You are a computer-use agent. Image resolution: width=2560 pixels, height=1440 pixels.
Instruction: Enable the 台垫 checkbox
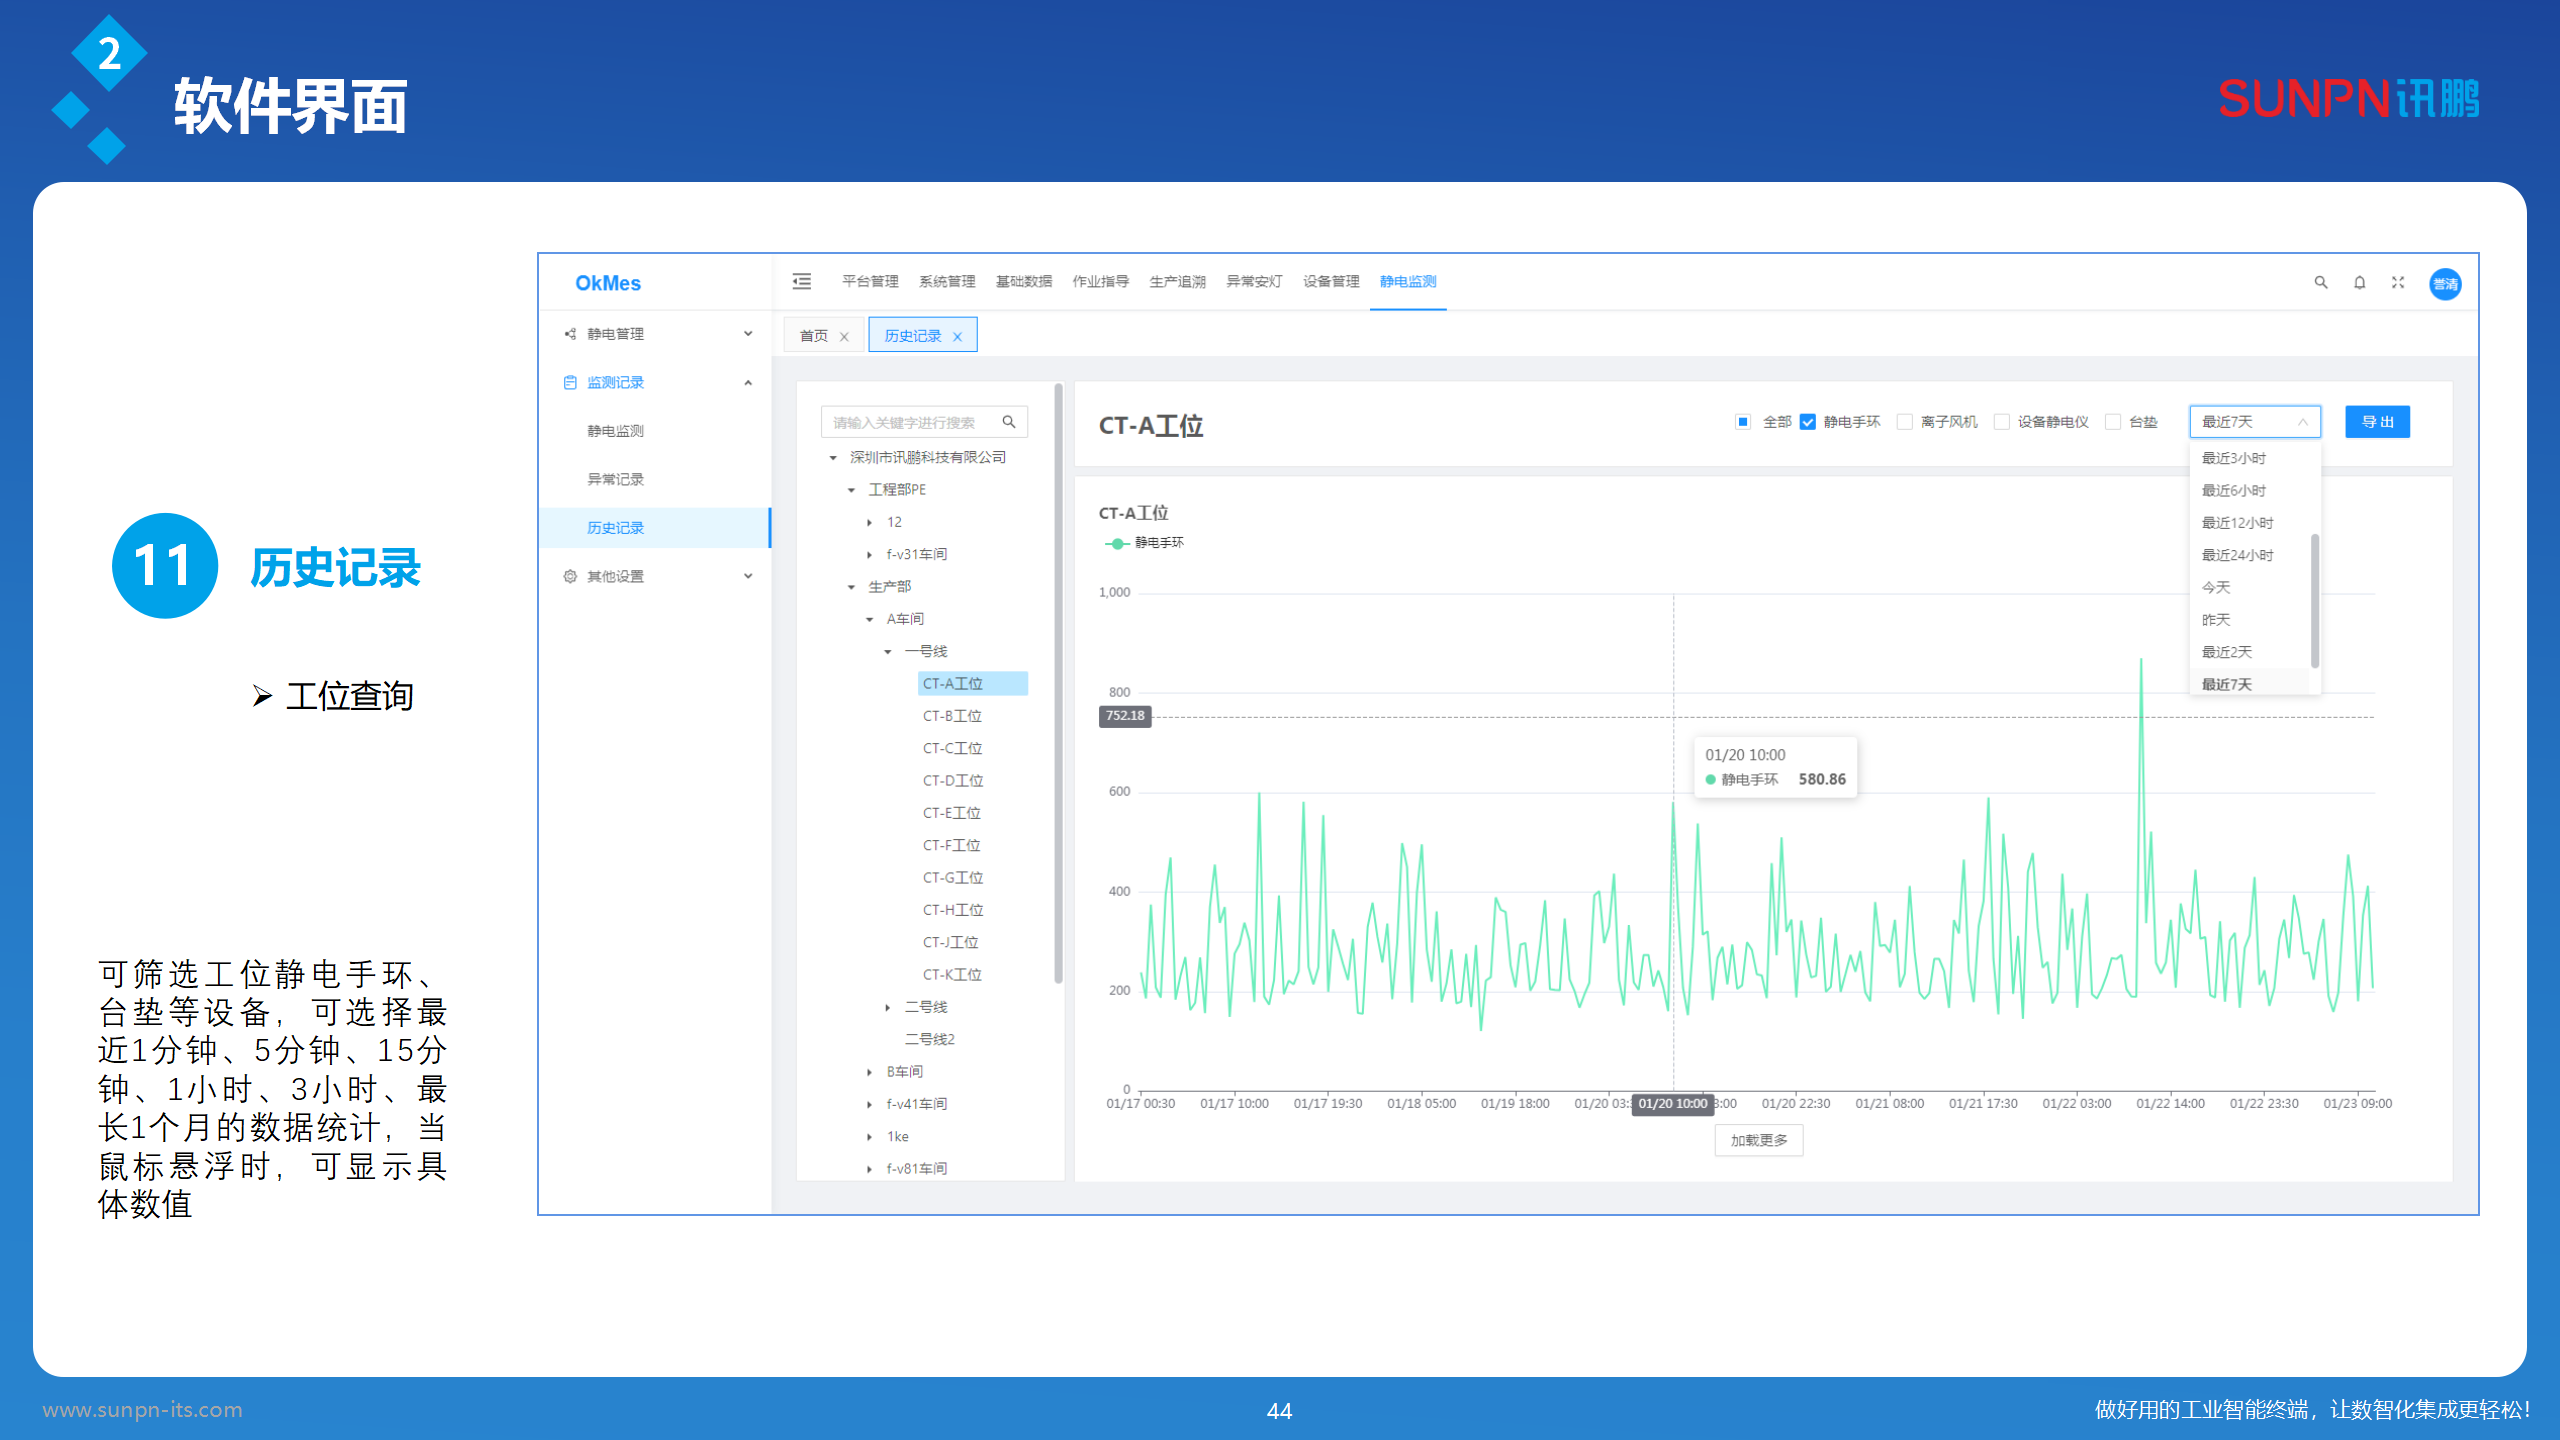pyautogui.click(x=2113, y=422)
